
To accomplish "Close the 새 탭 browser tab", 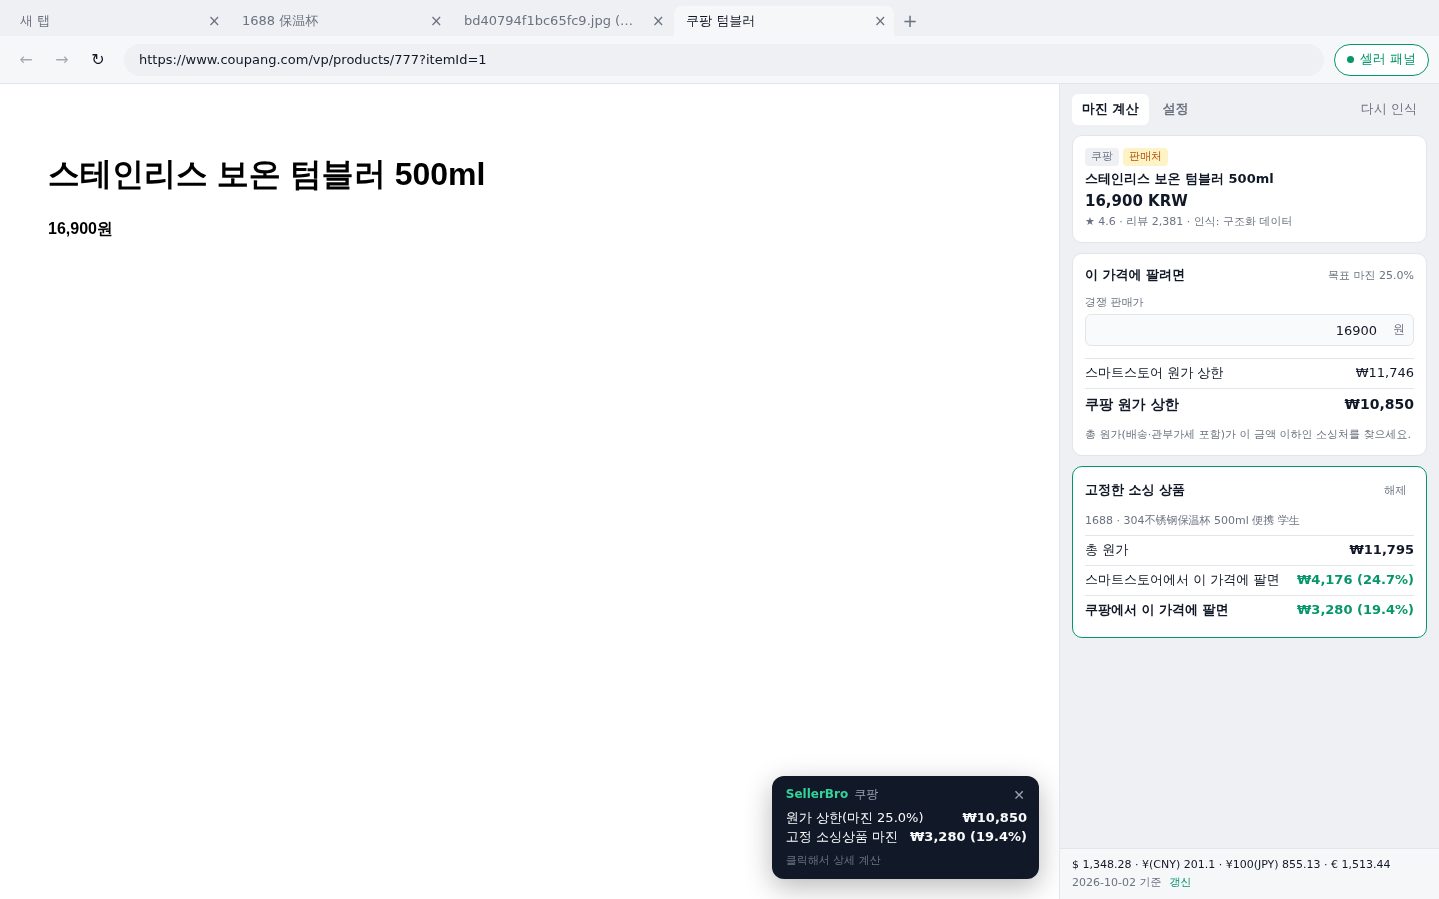I will (214, 21).
